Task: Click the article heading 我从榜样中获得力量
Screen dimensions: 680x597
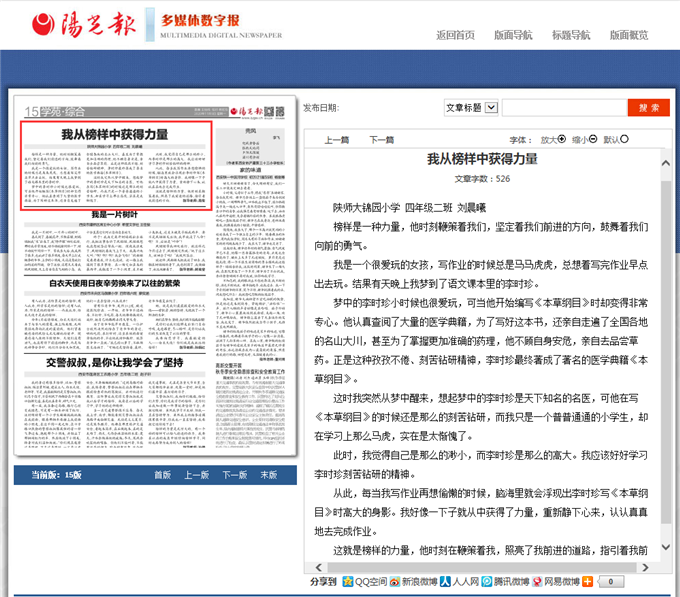Action: [x=482, y=159]
